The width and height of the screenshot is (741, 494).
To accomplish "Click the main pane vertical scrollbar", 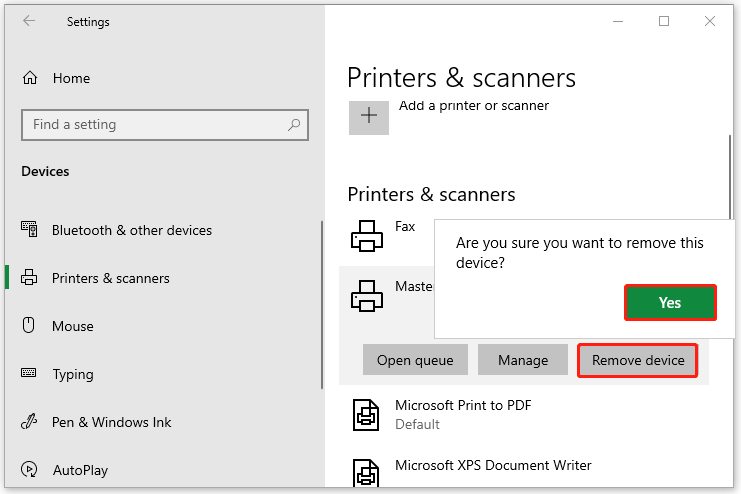I will (x=730, y=176).
